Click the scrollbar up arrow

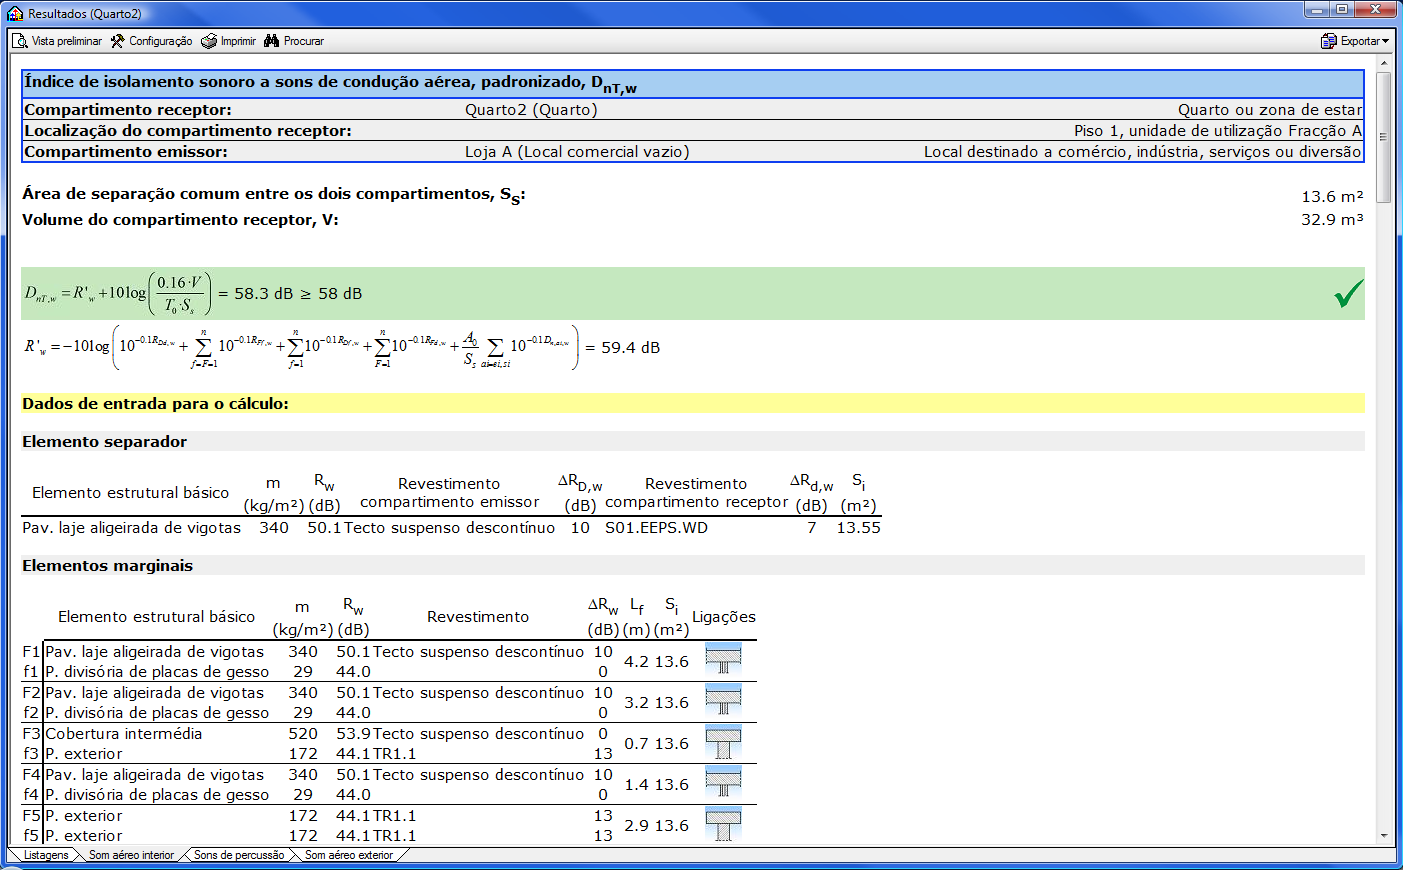[x=1384, y=63]
